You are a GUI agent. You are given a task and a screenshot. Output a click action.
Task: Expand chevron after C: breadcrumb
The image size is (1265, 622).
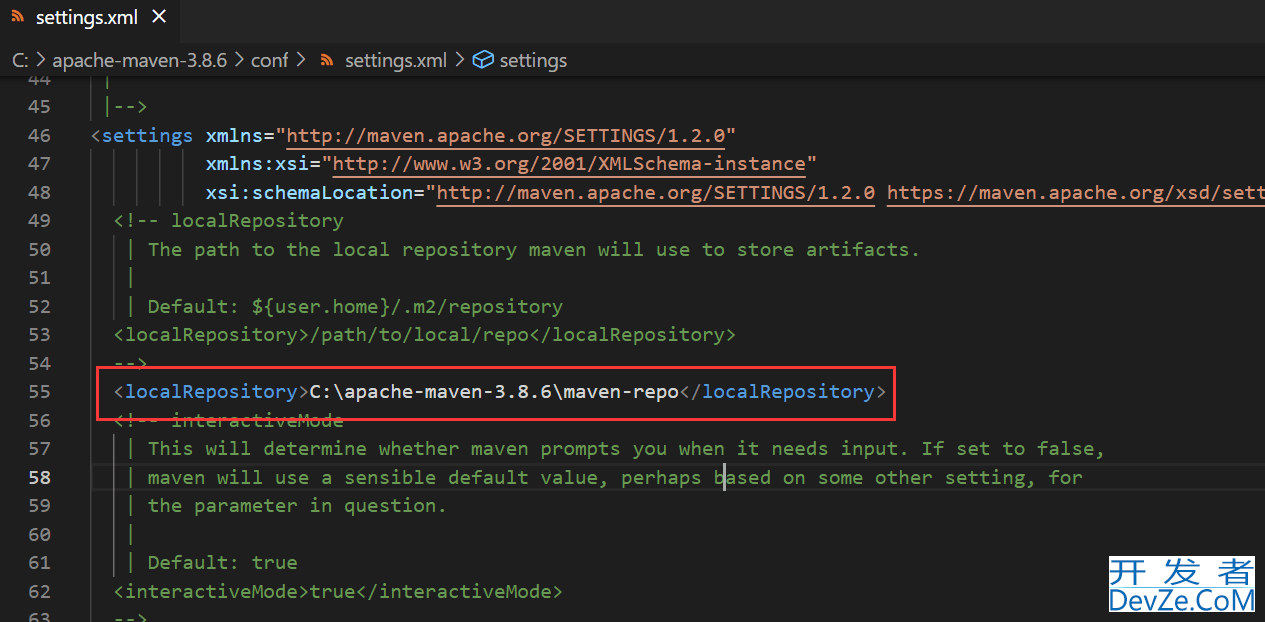pyautogui.click(x=39, y=60)
